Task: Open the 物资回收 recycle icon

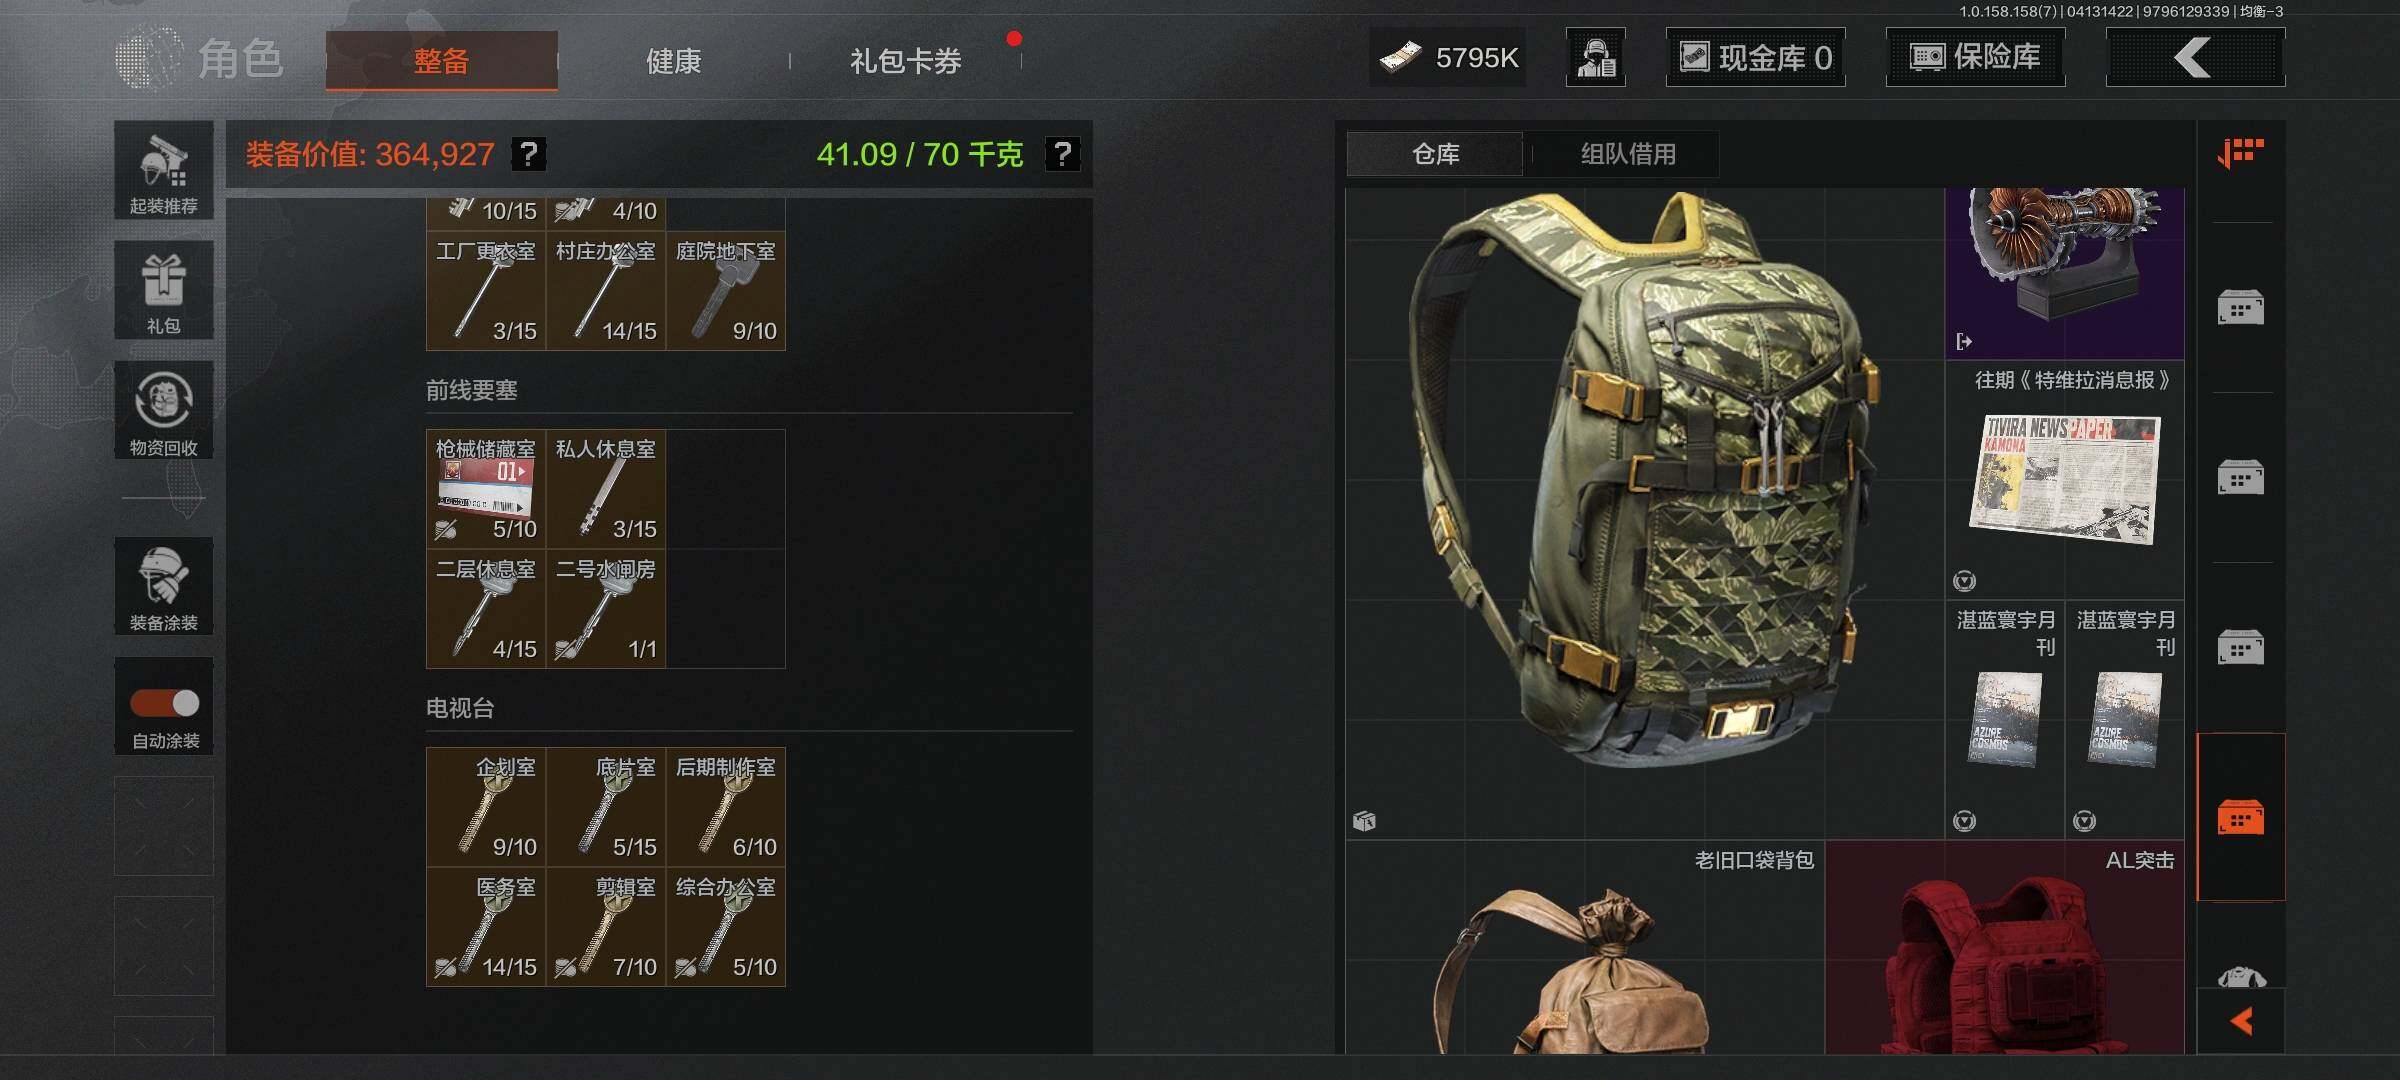Action: [x=163, y=410]
